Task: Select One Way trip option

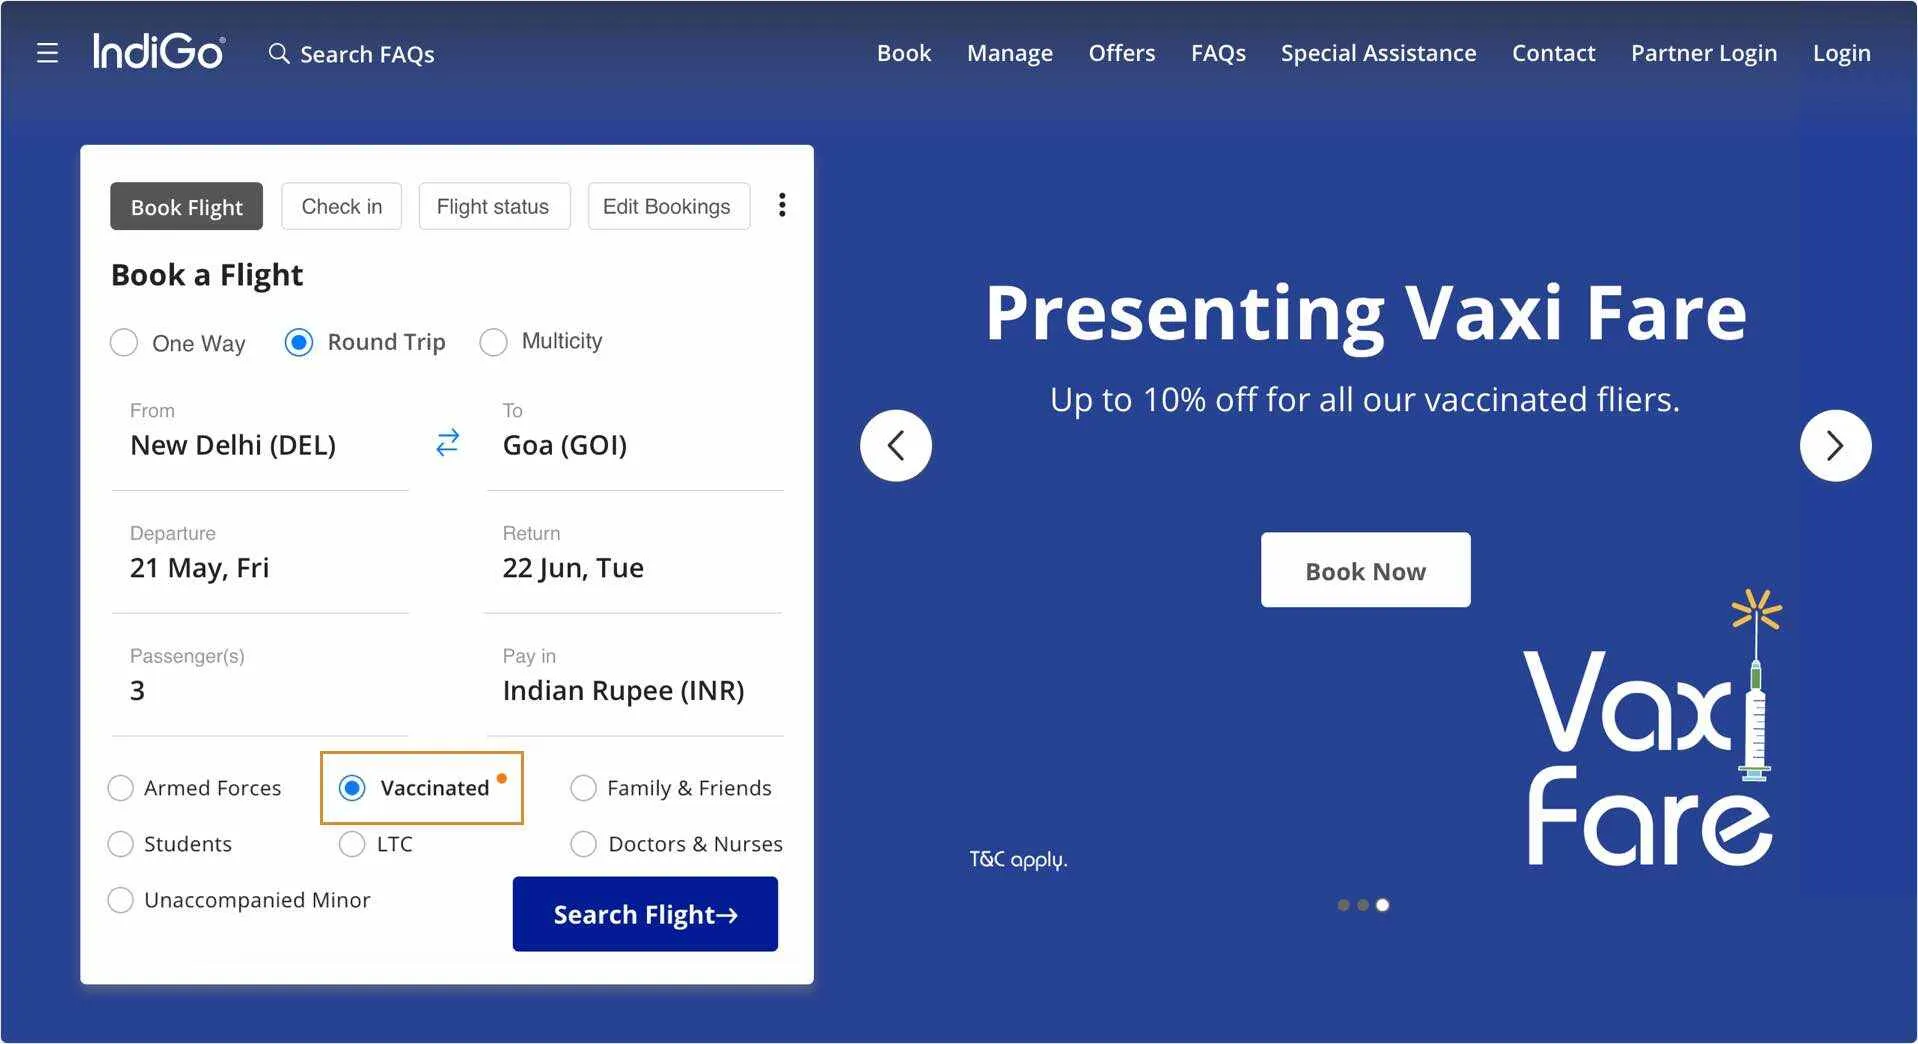Action: coord(177,343)
